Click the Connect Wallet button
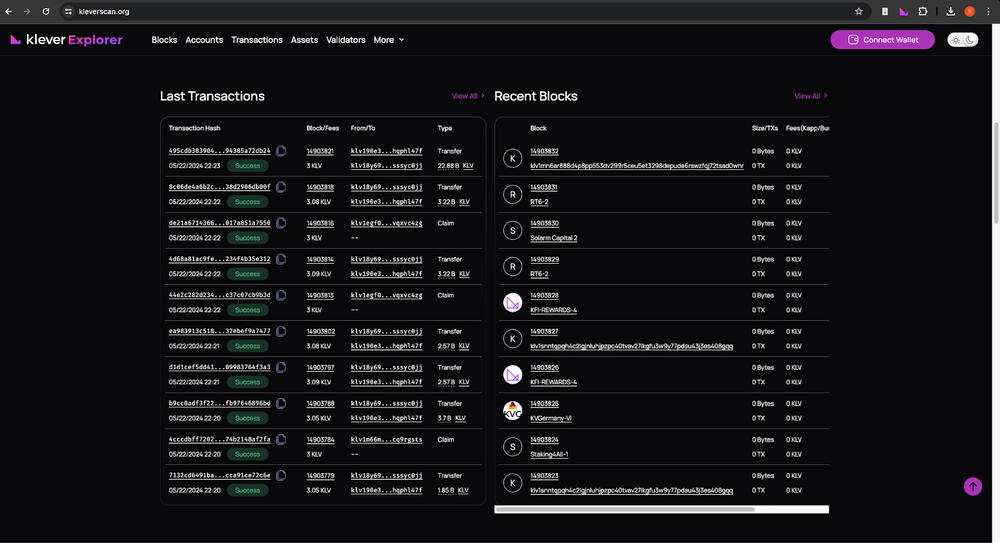 883,40
